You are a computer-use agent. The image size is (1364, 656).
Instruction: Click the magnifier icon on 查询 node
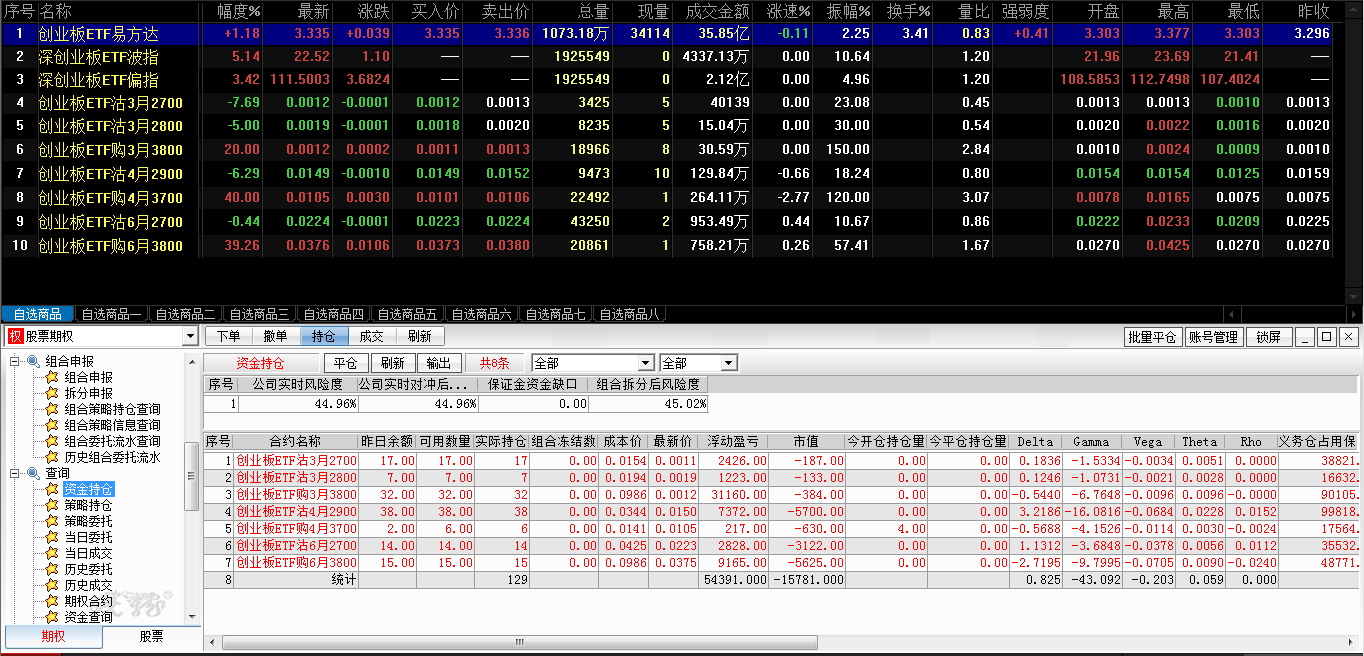click(x=33, y=473)
